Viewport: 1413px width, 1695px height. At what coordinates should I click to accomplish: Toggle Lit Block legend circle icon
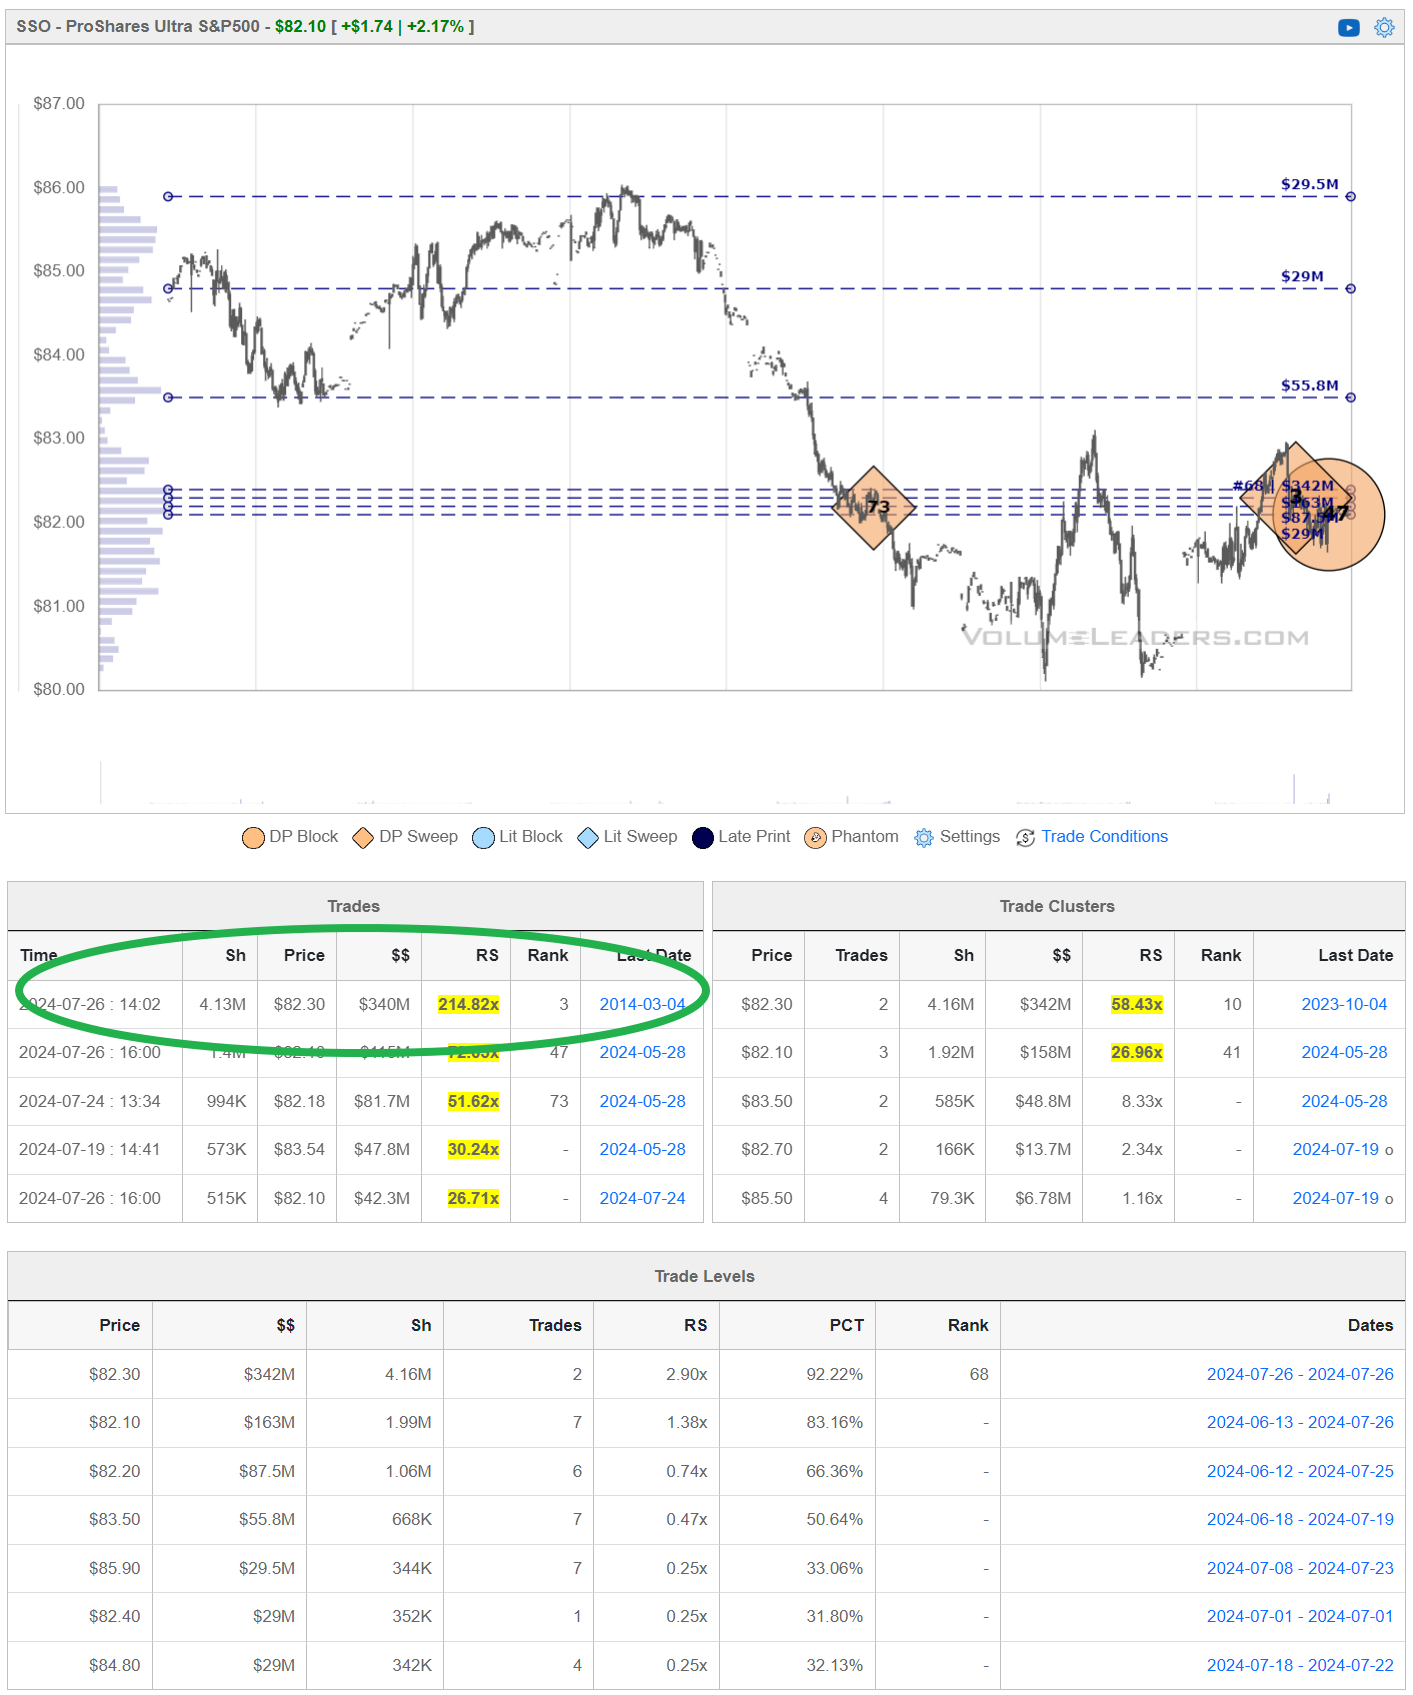click(x=483, y=837)
